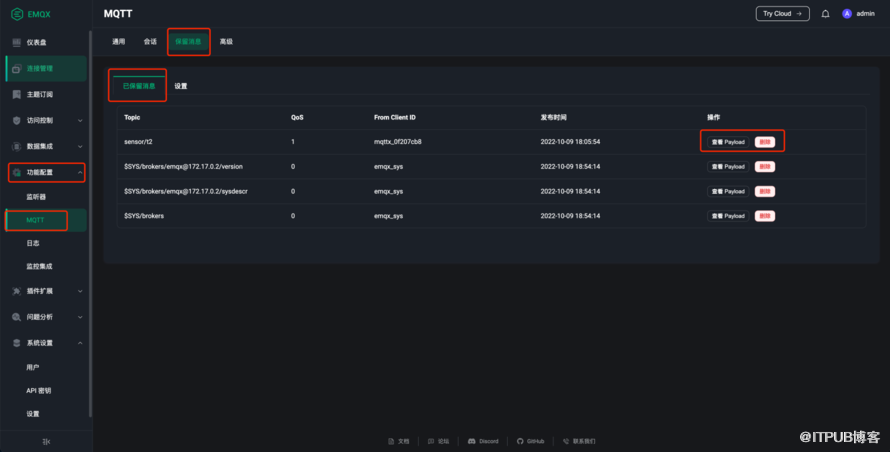Open the 设置 sub-tab under retained messages
The image size is (890, 452).
[x=181, y=86]
